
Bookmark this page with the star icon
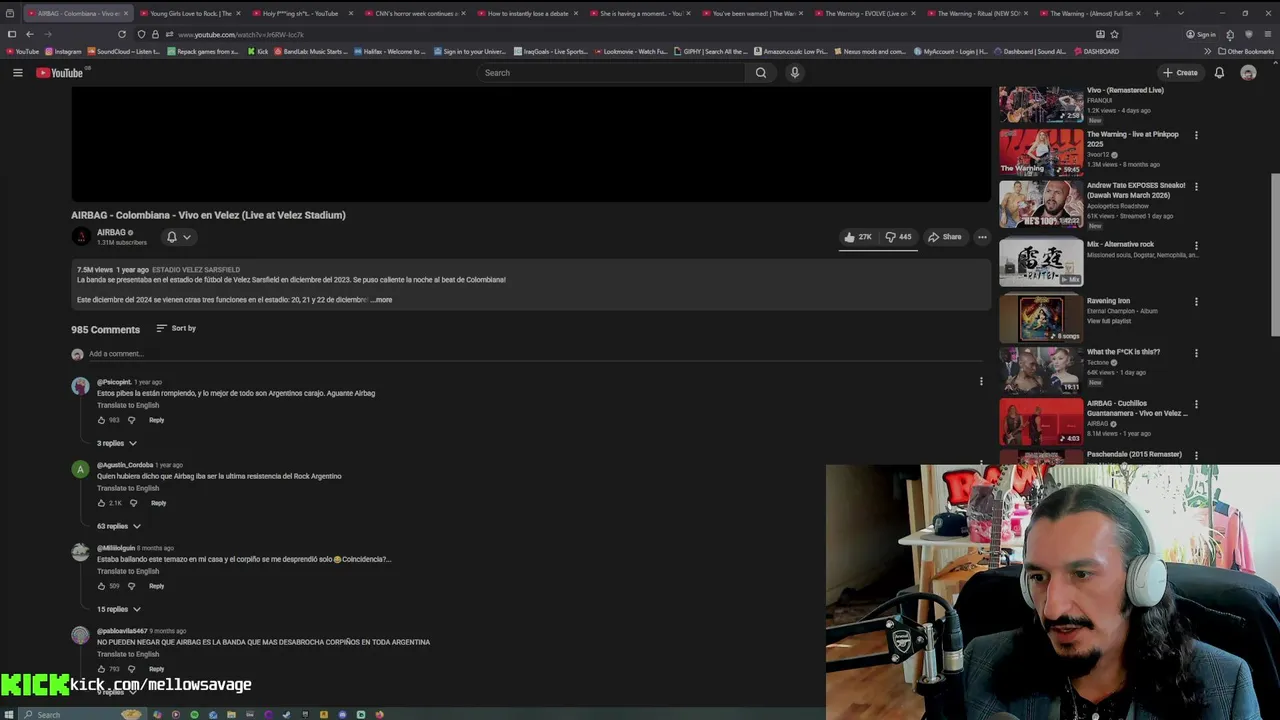[1115, 34]
